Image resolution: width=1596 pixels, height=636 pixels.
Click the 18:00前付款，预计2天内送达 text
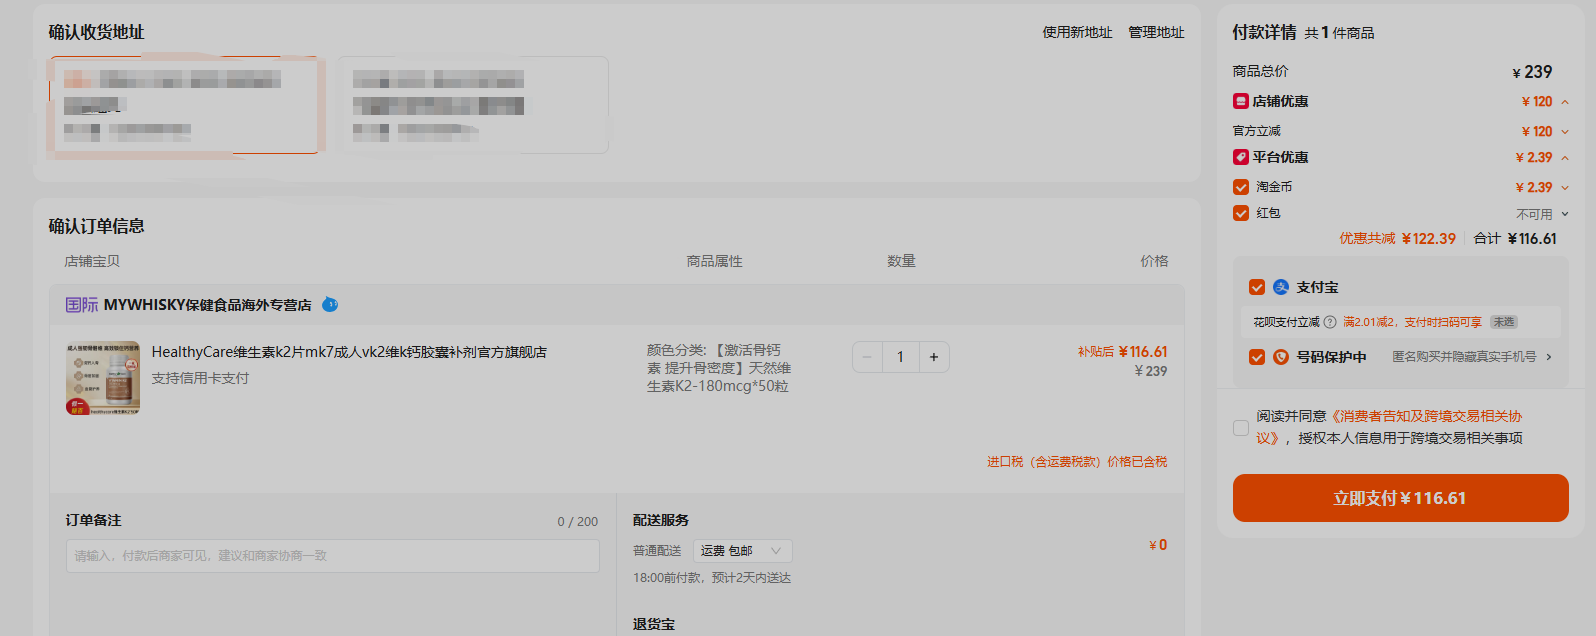[x=712, y=578]
